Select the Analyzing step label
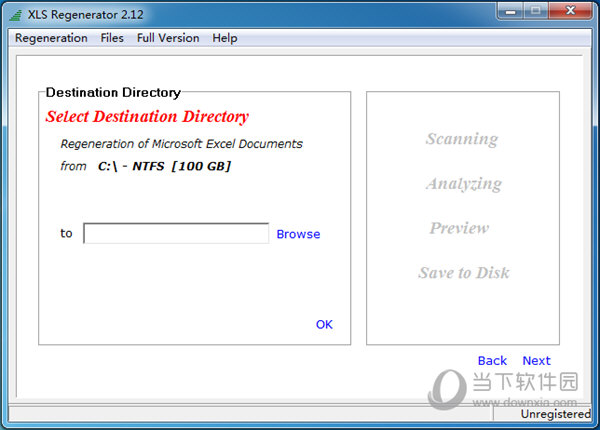 point(463,184)
